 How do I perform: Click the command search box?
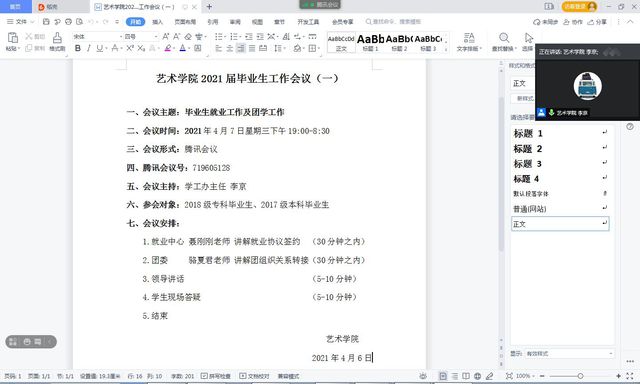393,22
